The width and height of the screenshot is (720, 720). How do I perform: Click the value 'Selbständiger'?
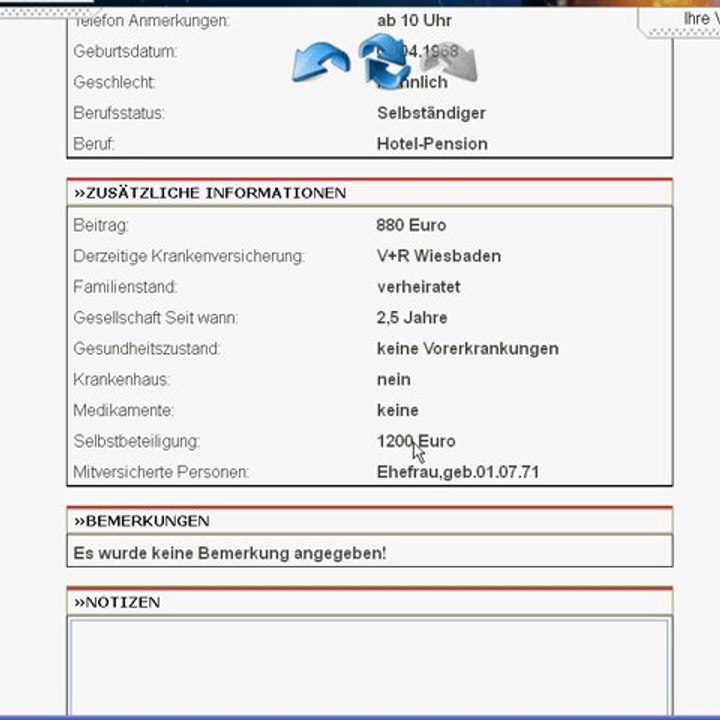[431, 113]
